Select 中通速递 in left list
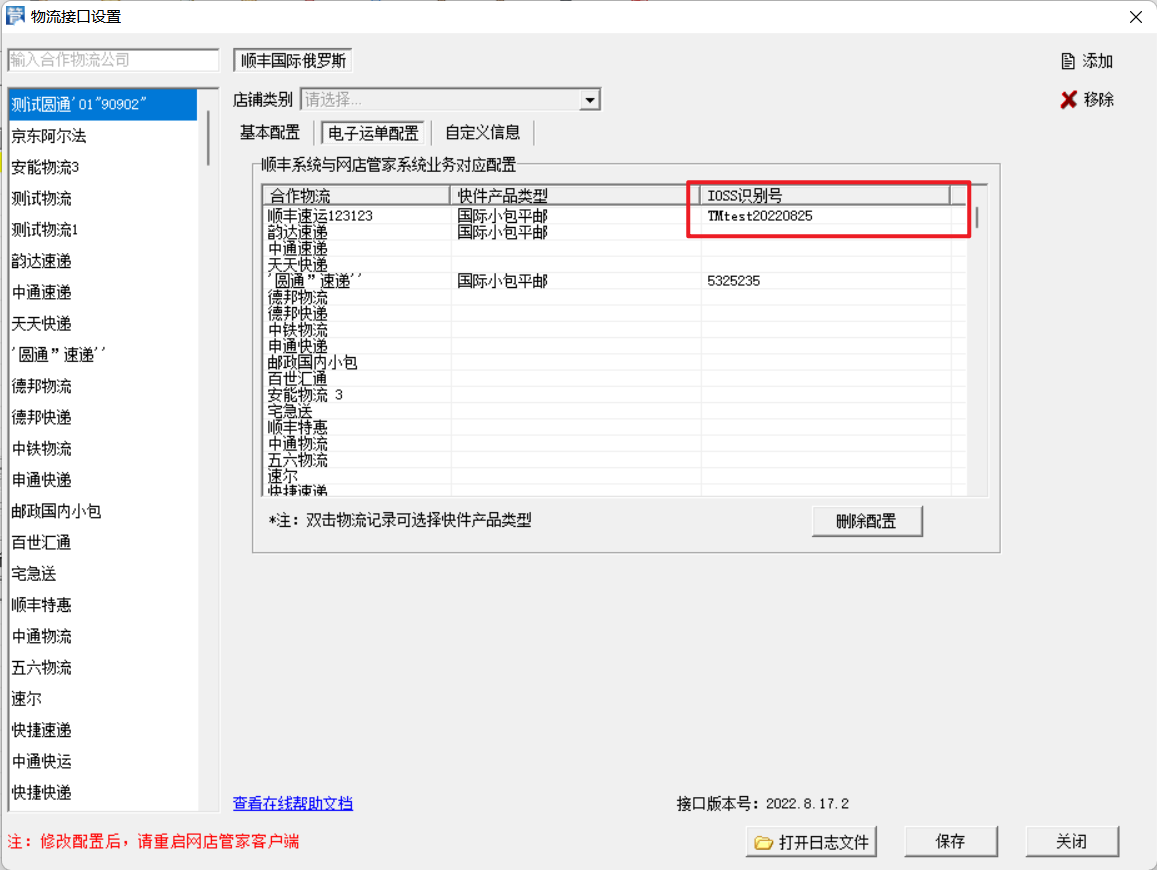Screen dimensions: 1157x870 (103, 292)
